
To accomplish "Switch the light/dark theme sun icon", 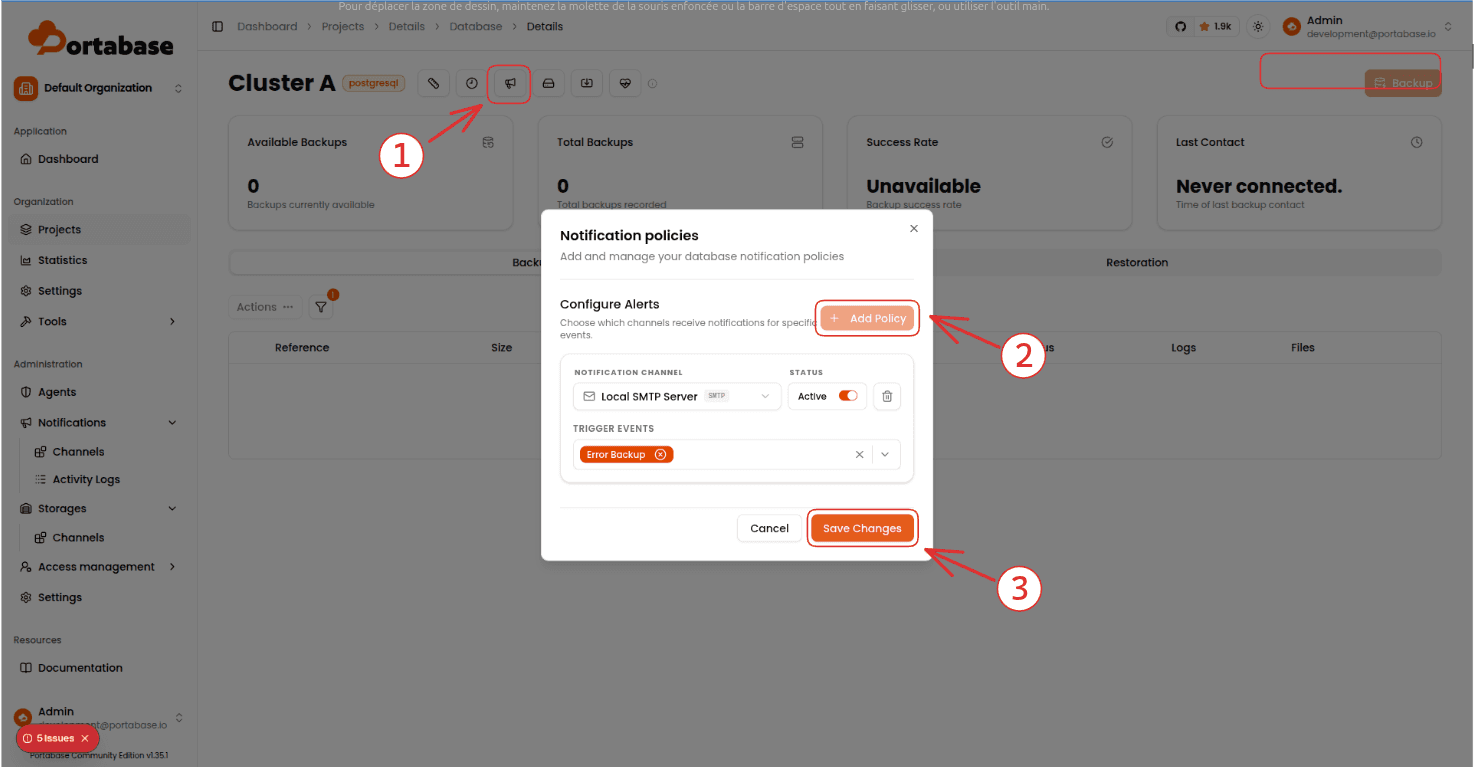I will (x=1258, y=27).
